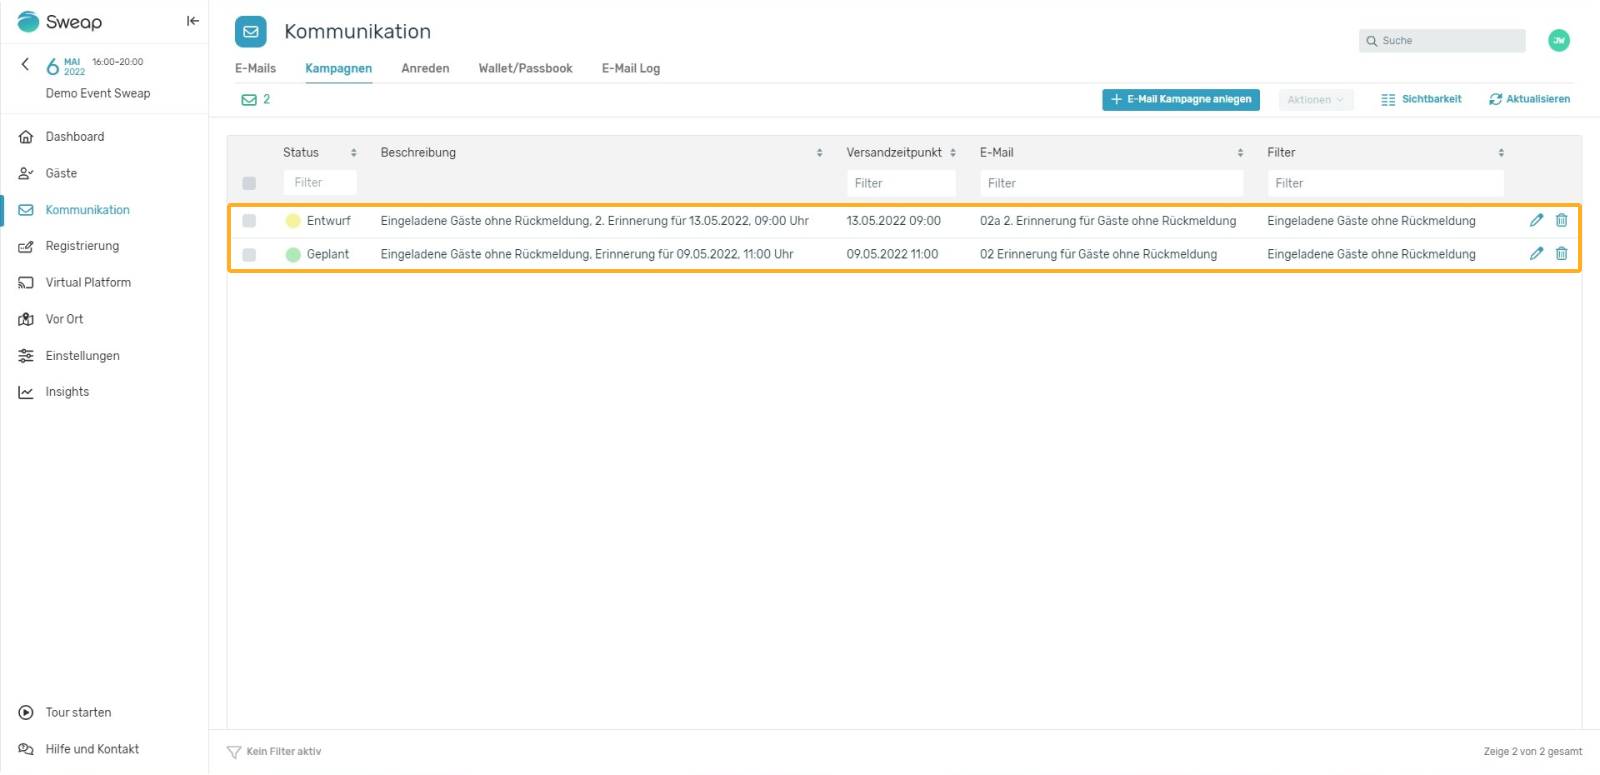This screenshot has height=775, width=1600.
Task: Click the Virtual Platform cast icon
Action: [x=26, y=283]
